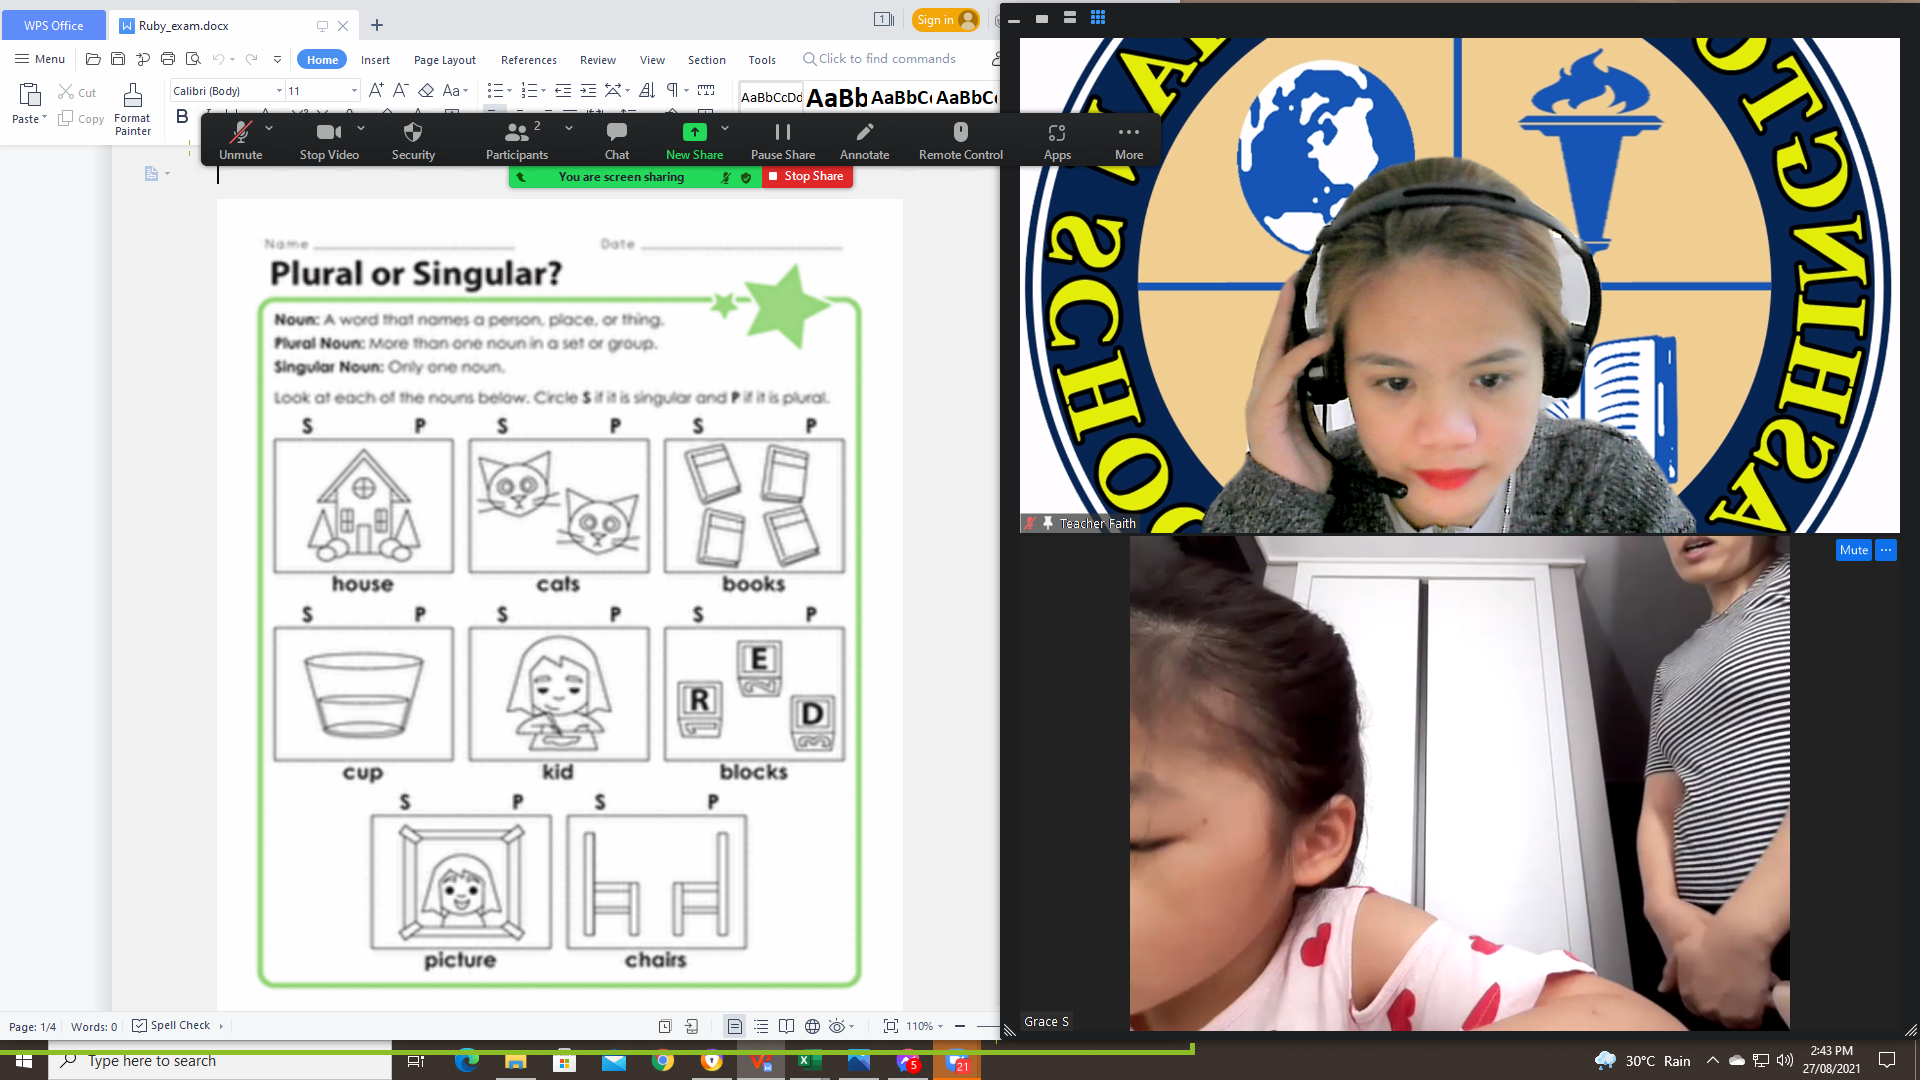
Task: Toggle Spell Check in status bar
Action: coord(171,1026)
